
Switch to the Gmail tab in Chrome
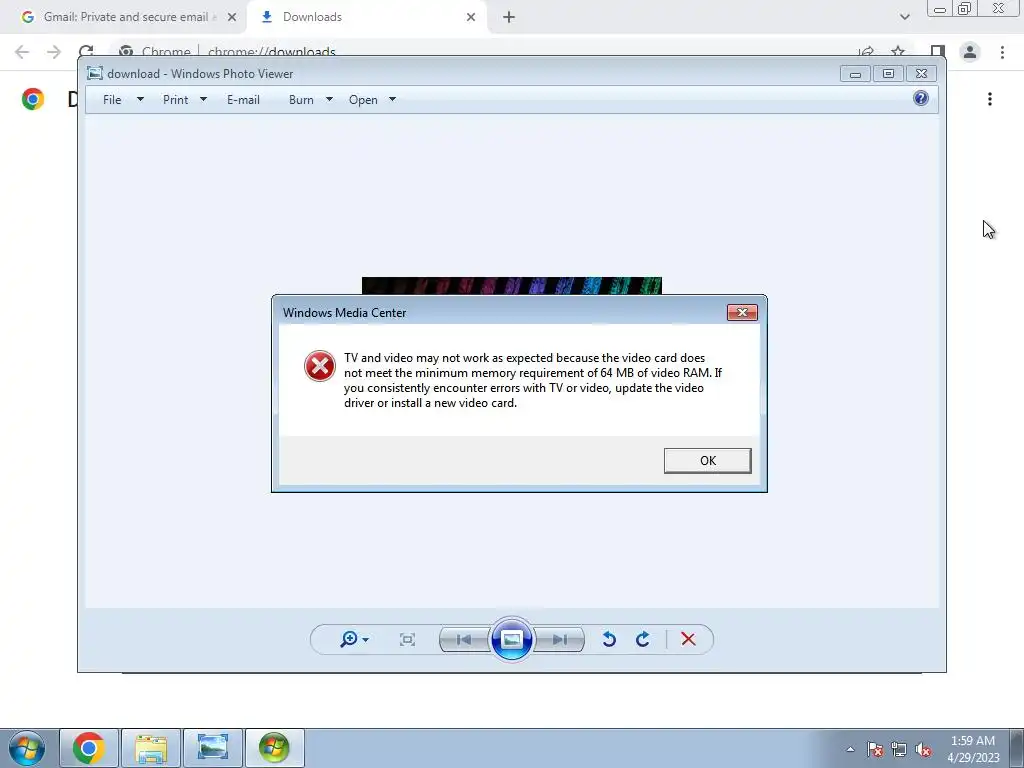(x=124, y=17)
